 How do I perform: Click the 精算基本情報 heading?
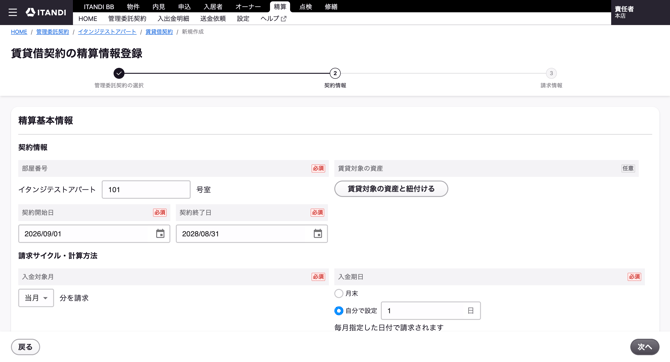coord(46,121)
